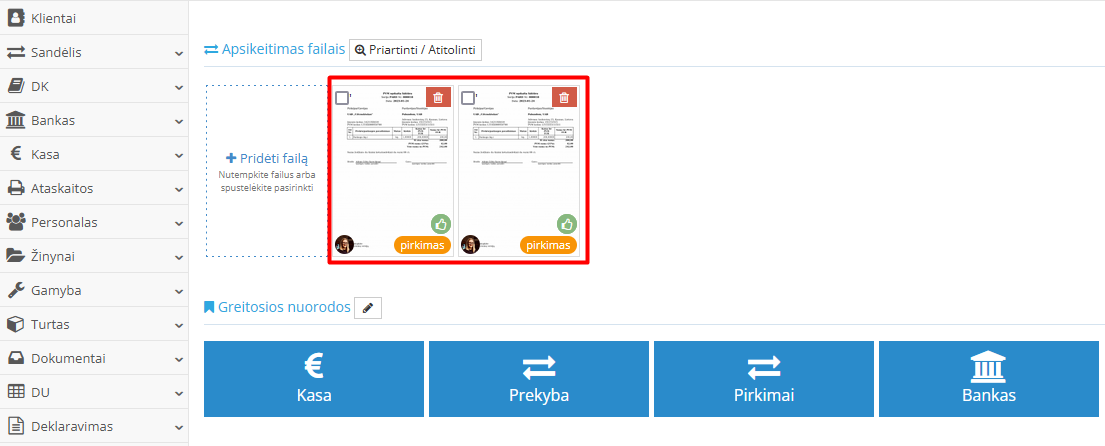Click the swap arrows icon beside Apsikeitimas failais
The image size is (1105, 446).
[211, 49]
